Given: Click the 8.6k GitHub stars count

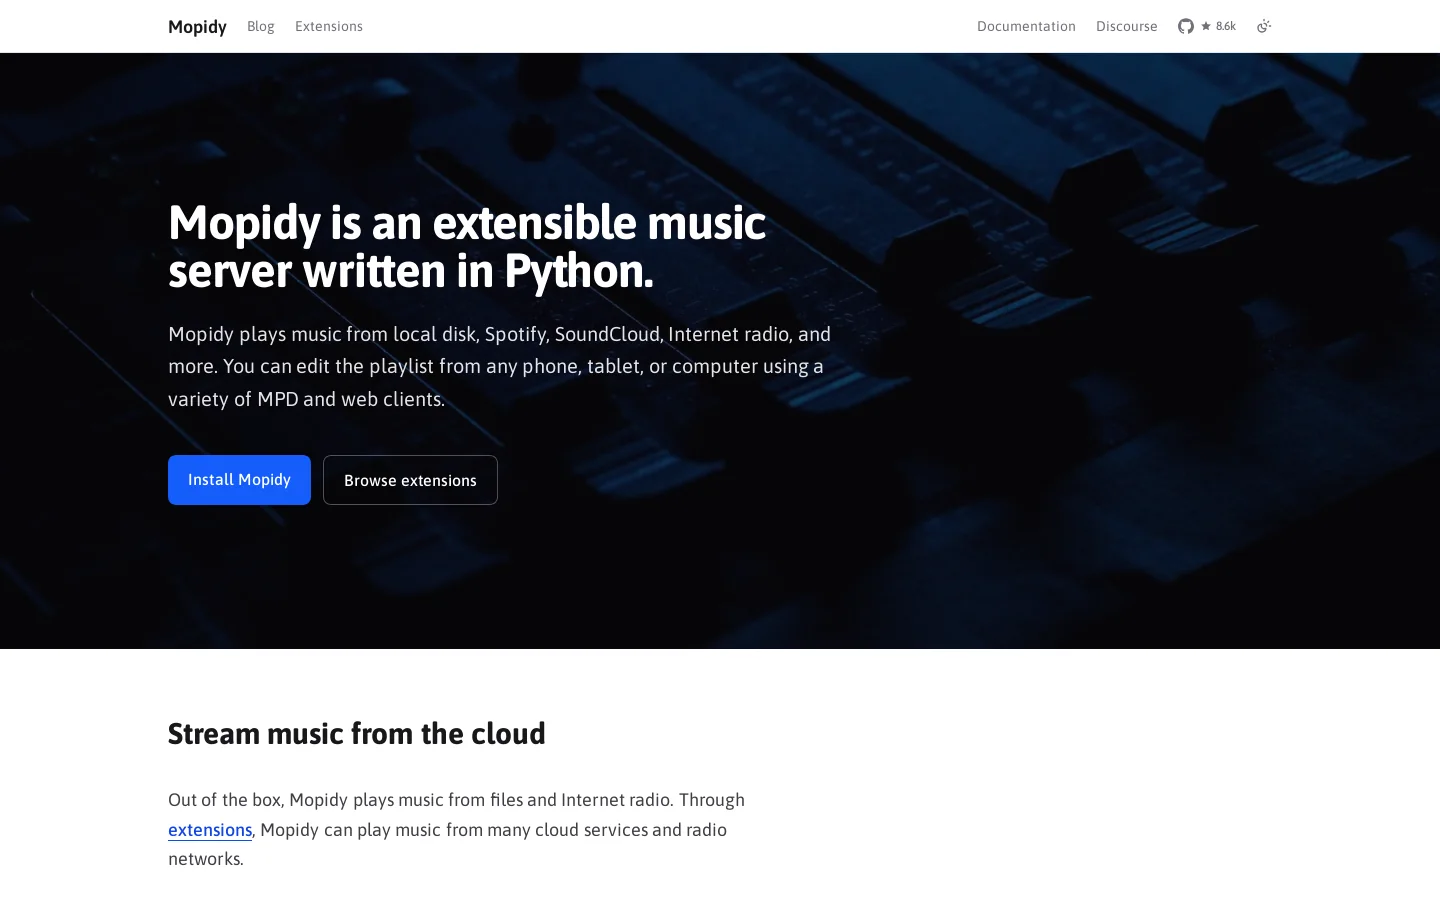Looking at the screenshot, I should click(x=1219, y=26).
